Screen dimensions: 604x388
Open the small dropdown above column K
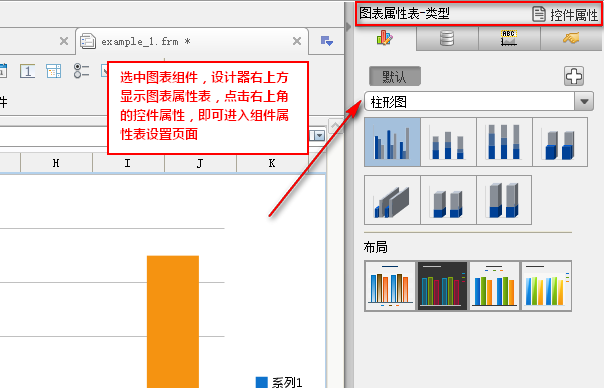point(320,136)
